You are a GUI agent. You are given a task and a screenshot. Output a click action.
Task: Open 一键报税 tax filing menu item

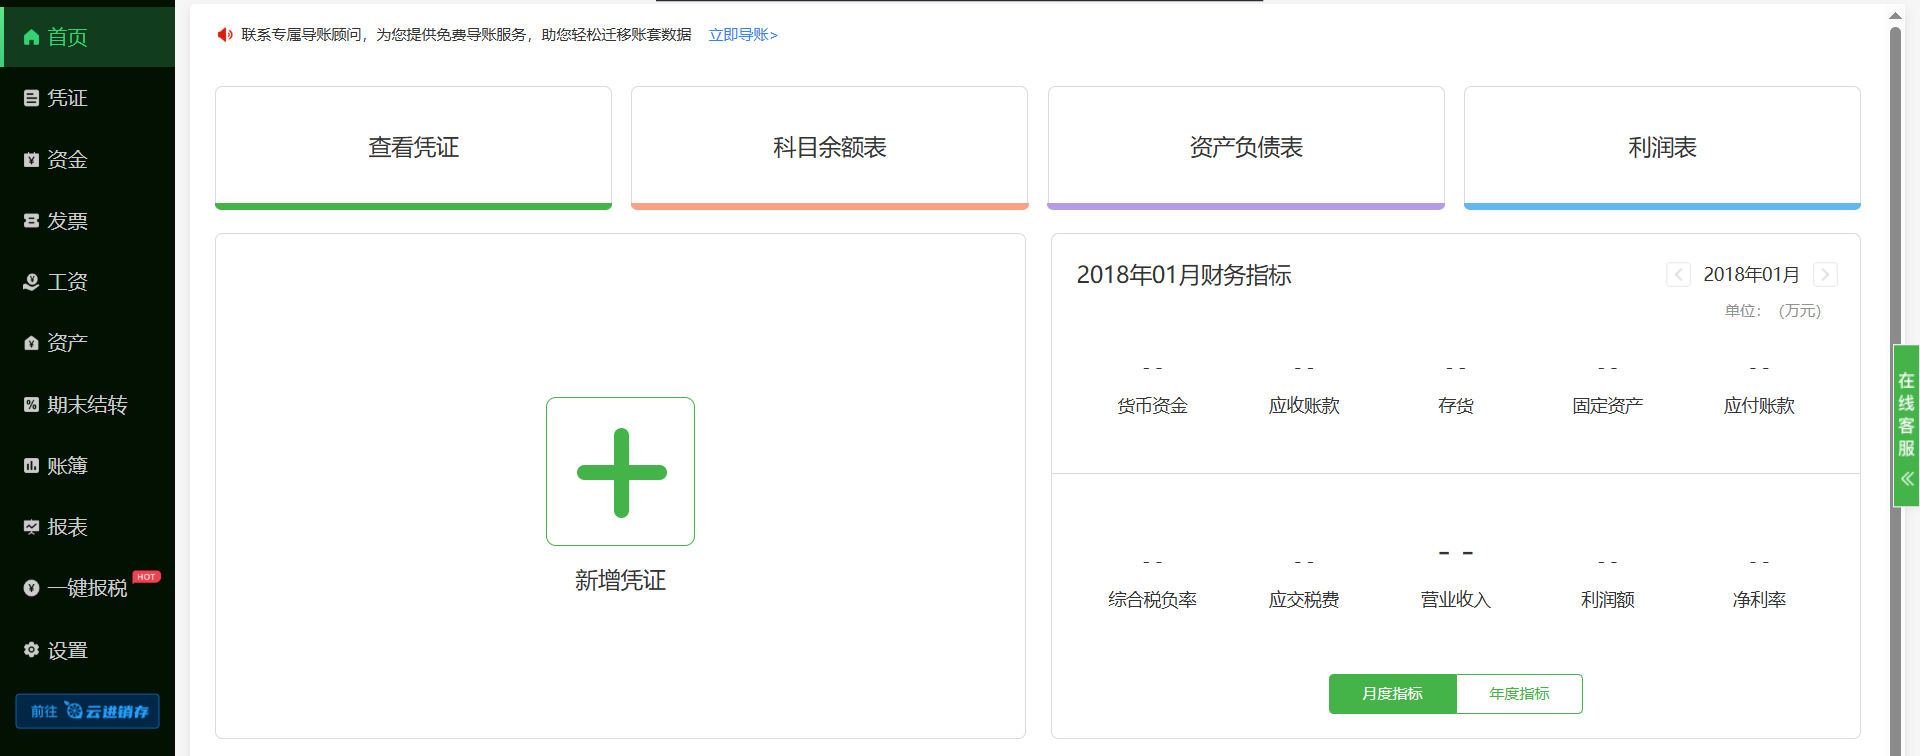click(x=87, y=588)
